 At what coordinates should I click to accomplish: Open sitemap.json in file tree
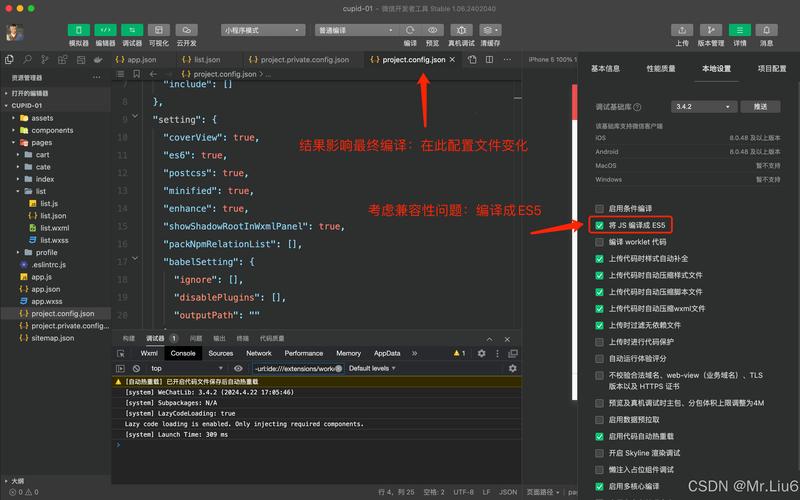53,338
